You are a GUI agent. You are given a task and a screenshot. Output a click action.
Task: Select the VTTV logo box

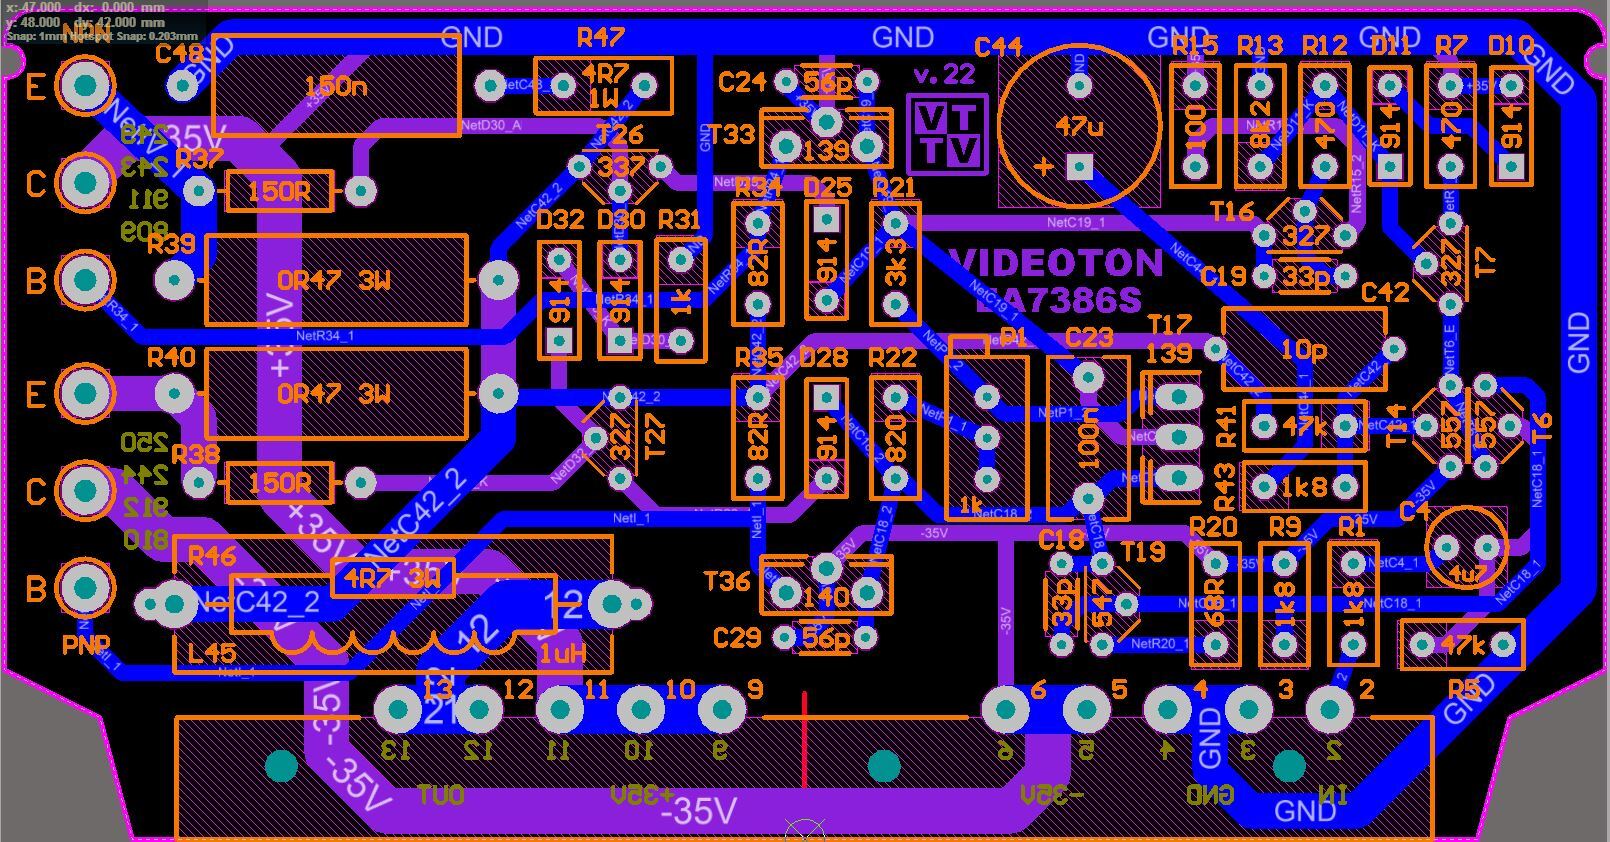click(x=947, y=134)
